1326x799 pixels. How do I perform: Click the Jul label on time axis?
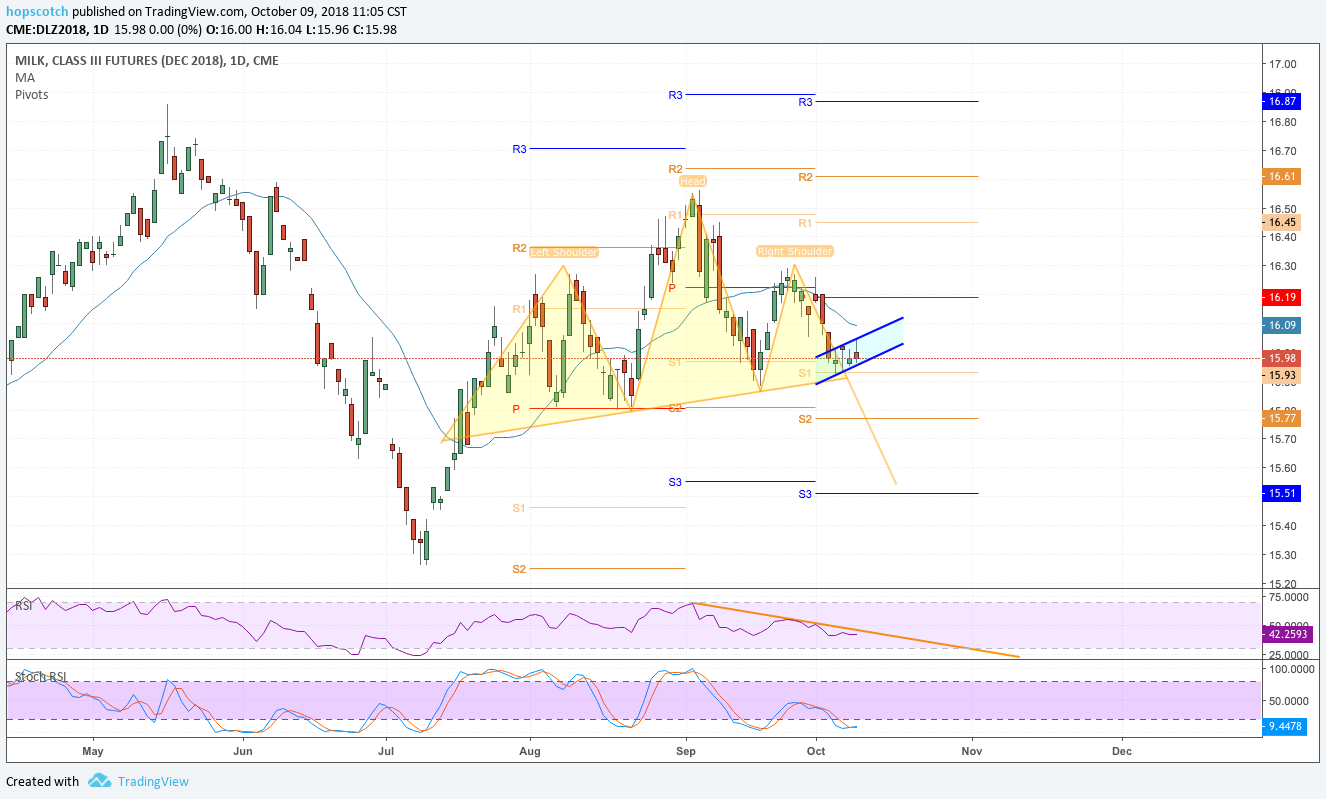click(386, 750)
